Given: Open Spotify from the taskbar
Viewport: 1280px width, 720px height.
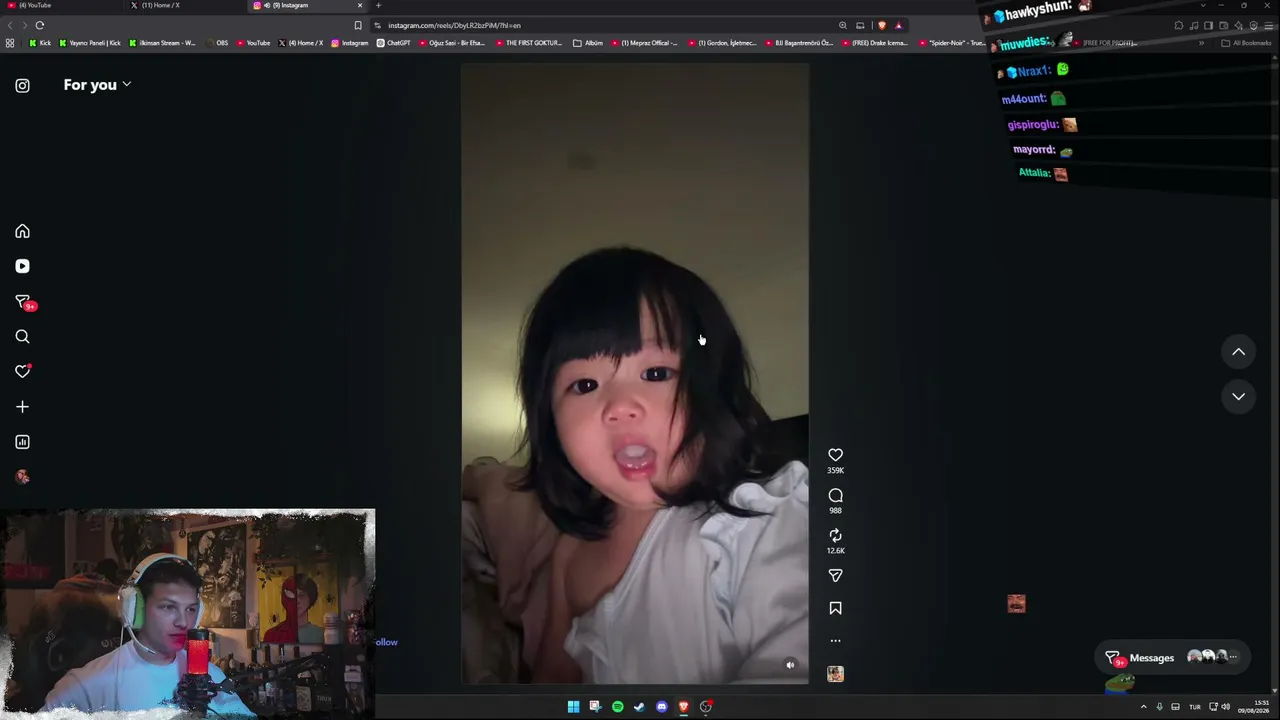Looking at the screenshot, I should pyautogui.click(x=617, y=707).
